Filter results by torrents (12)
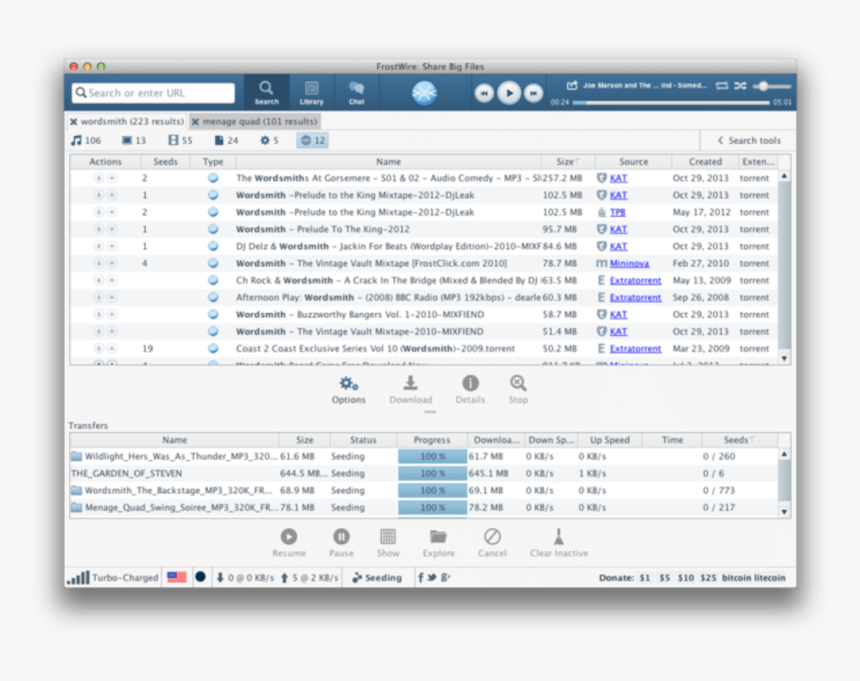The height and width of the screenshot is (681, 860). point(313,140)
